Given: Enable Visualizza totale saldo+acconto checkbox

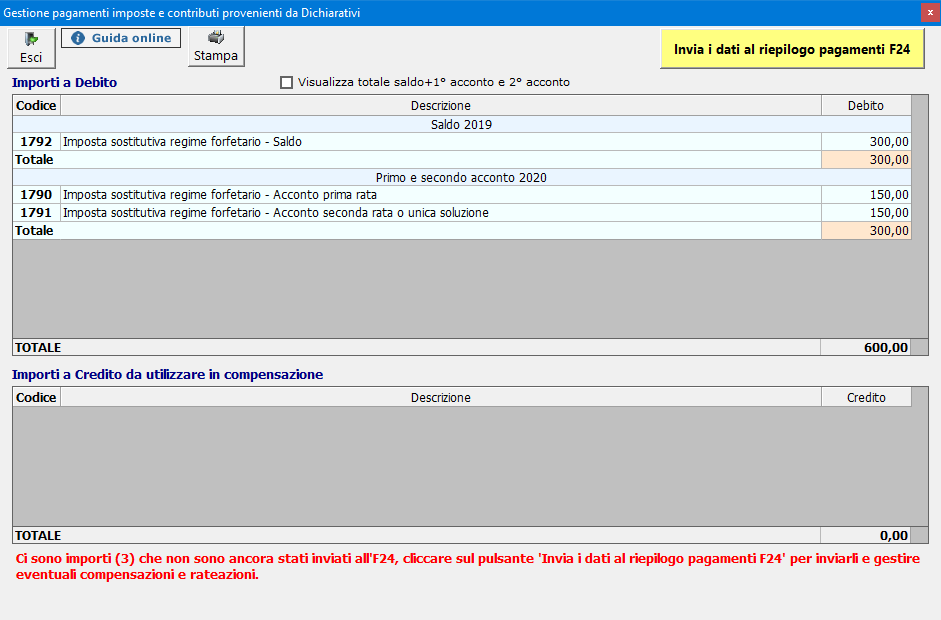Looking at the screenshot, I should tap(287, 82).
